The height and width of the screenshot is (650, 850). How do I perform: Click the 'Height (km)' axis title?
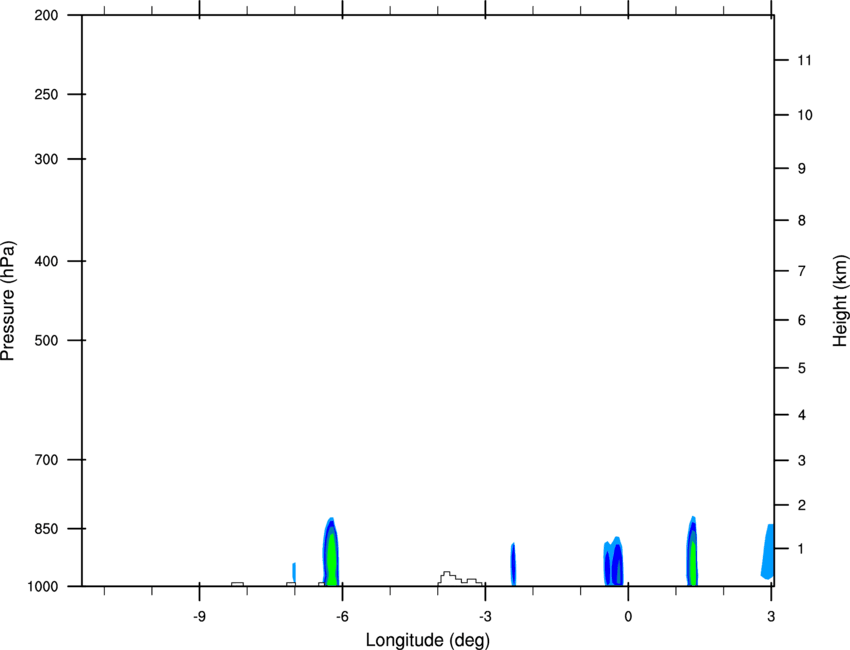click(x=840, y=300)
